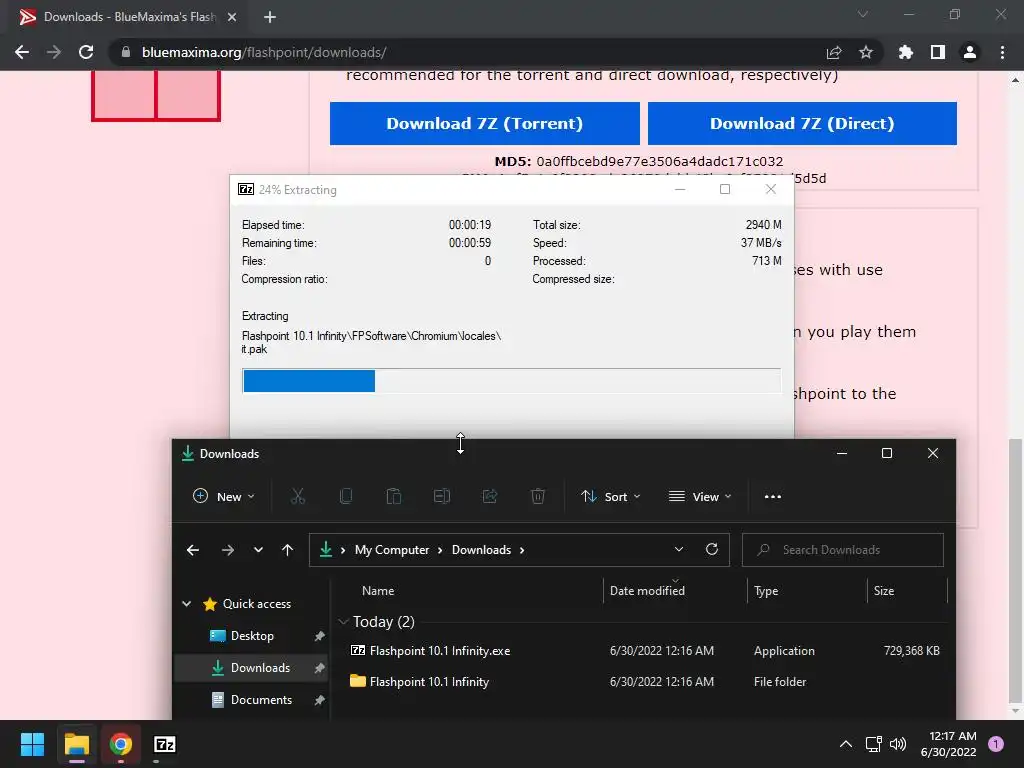Click the chevron after Downloads in address bar

522,550
